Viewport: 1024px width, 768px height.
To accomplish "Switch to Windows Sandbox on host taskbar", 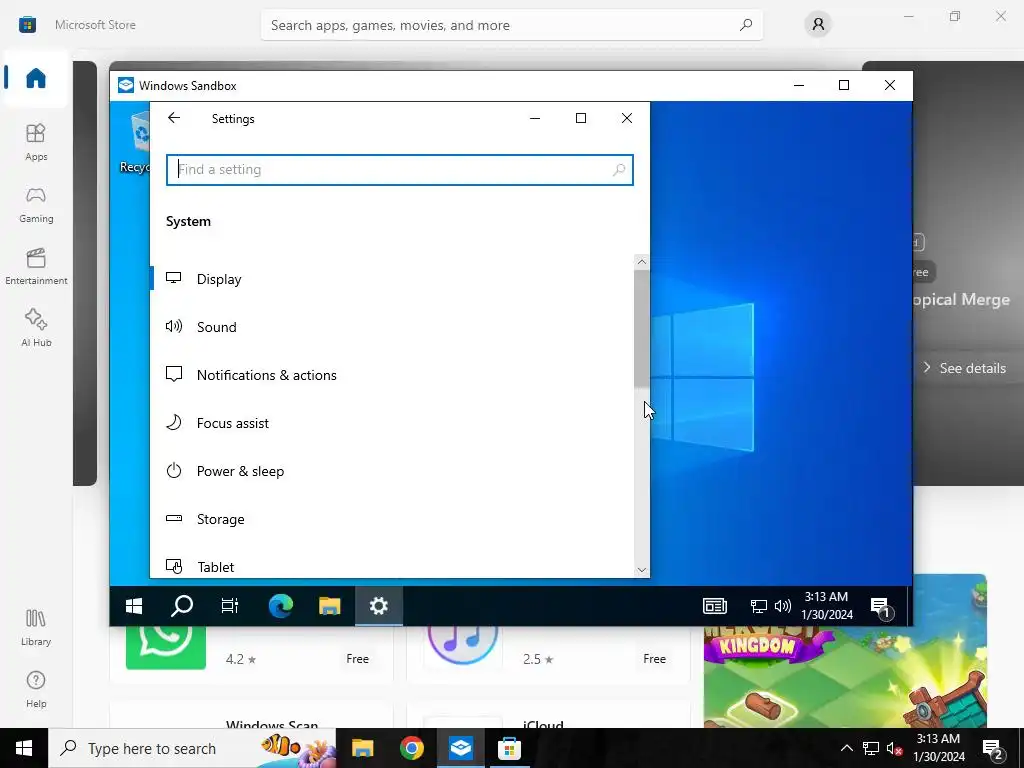I will point(460,748).
